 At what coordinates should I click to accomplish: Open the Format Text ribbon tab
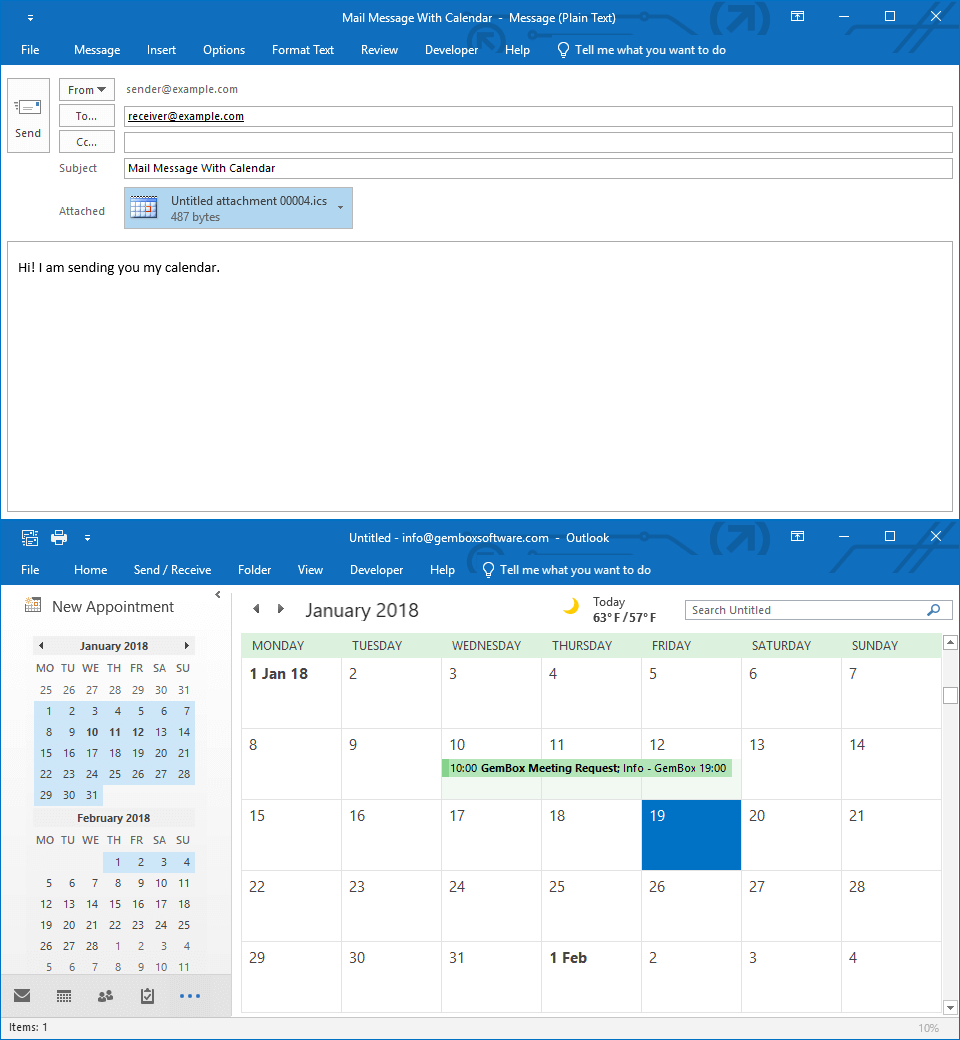click(x=304, y=50)
